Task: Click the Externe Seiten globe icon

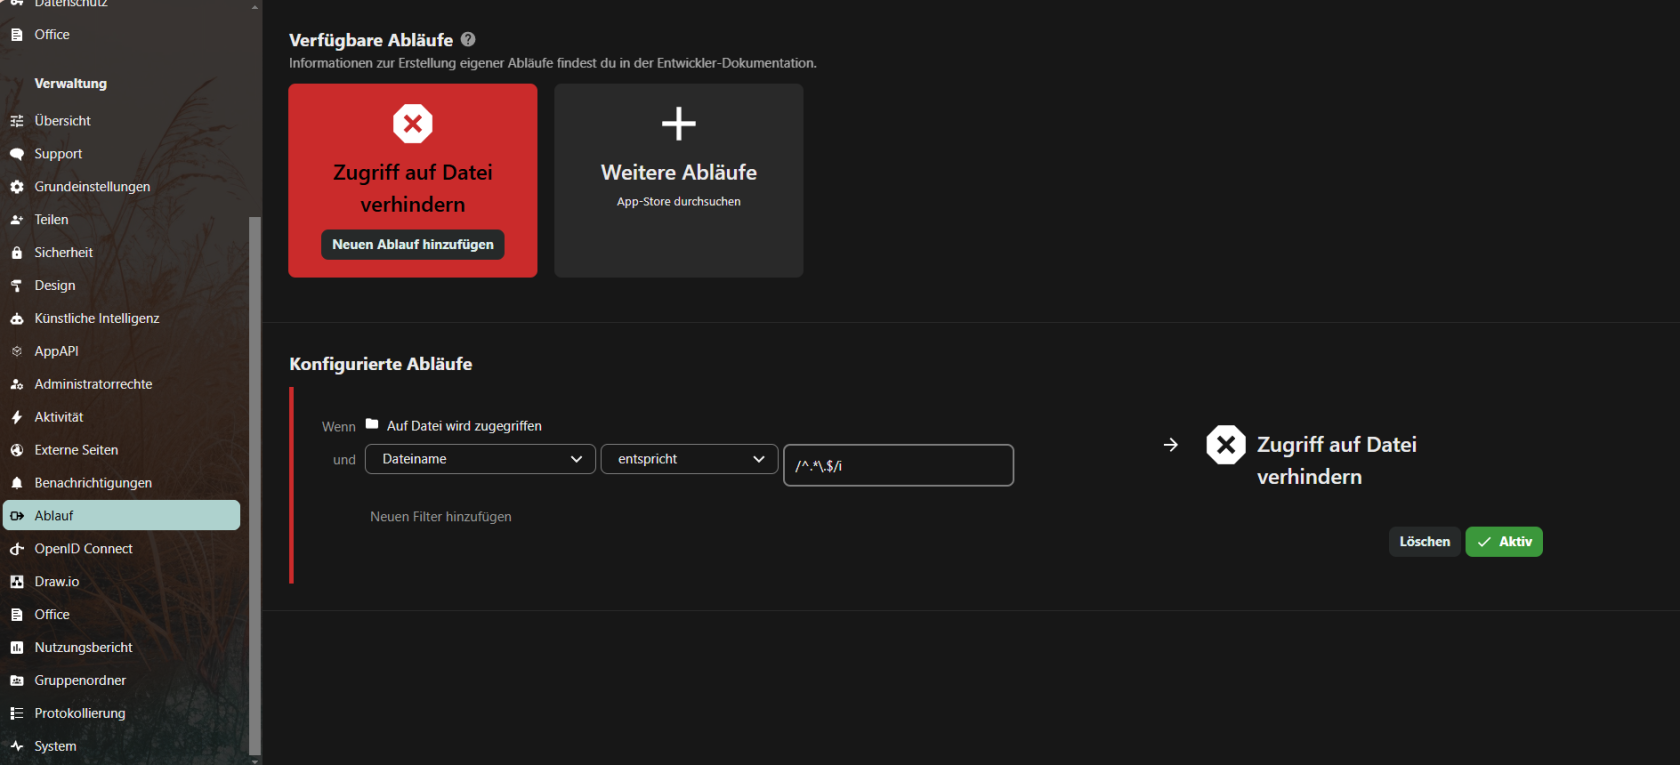Action: click(17, 450)
